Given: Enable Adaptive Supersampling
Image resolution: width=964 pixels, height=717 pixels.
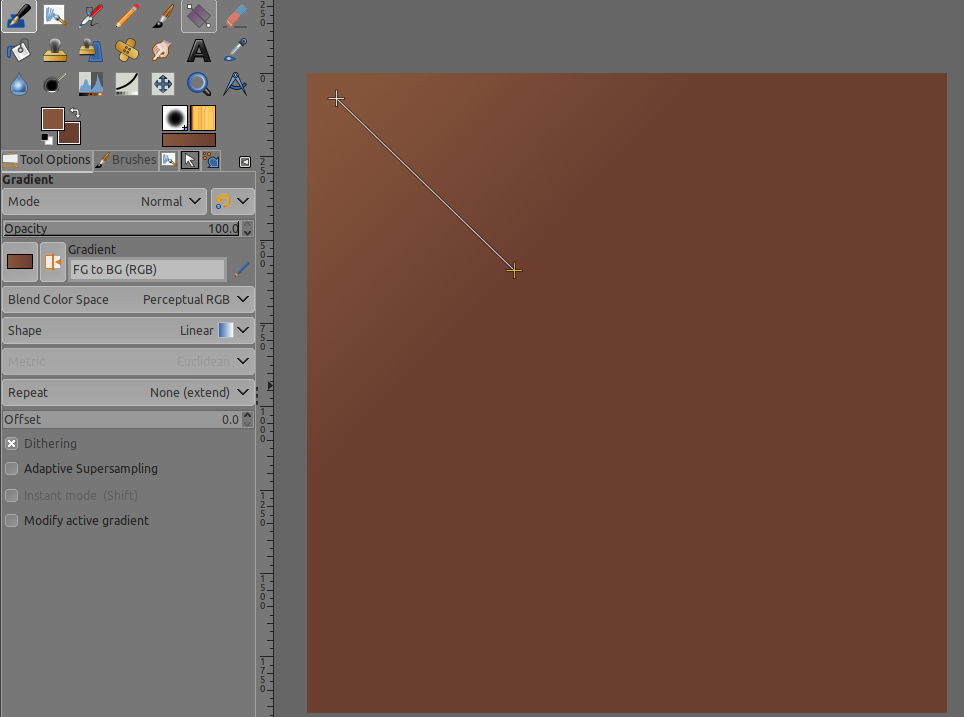Looking at the screenshot, I should point(12,469).
